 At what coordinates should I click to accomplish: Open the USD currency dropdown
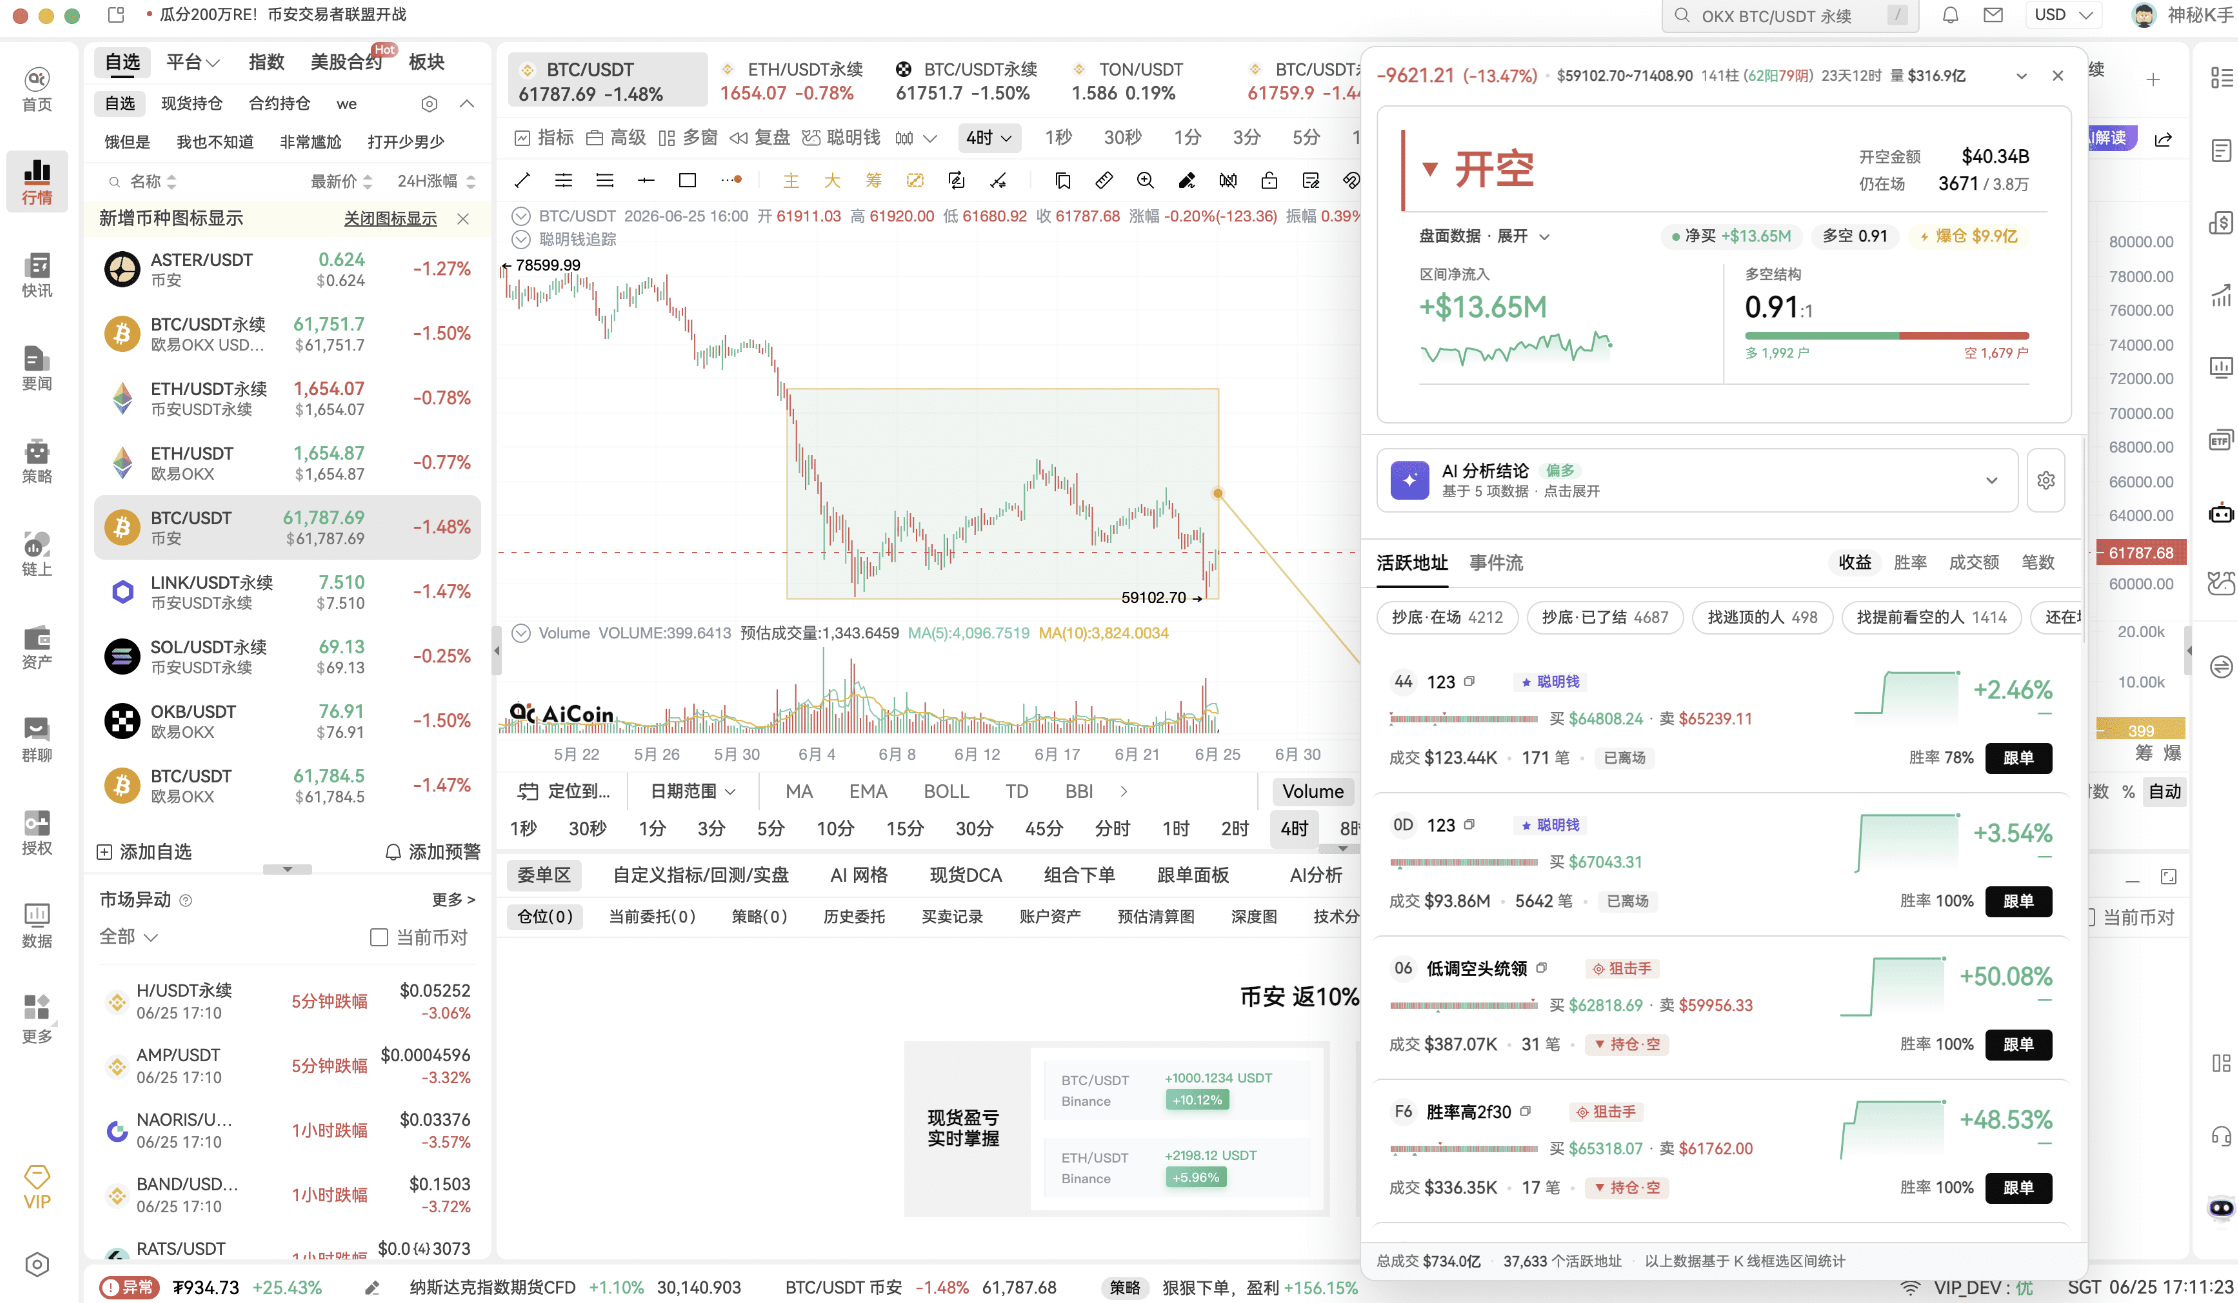point(2063,15)
